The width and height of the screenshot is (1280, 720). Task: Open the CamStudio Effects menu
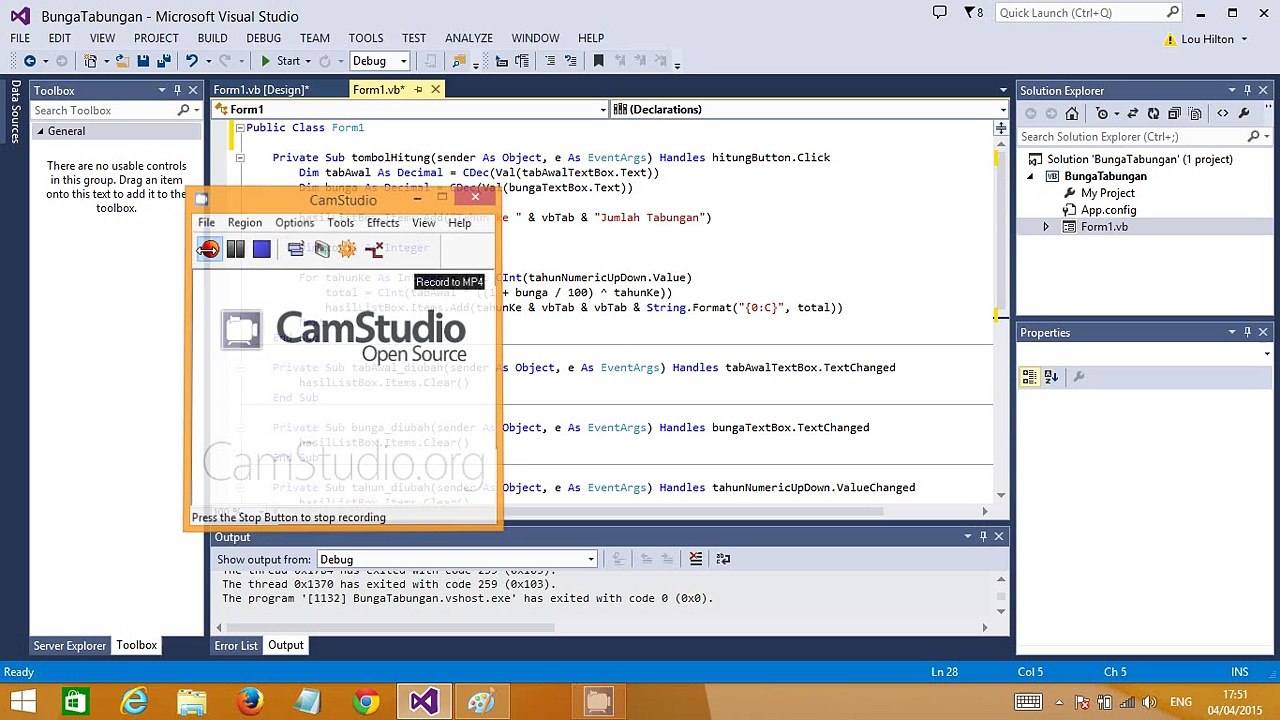coord(383,223)
